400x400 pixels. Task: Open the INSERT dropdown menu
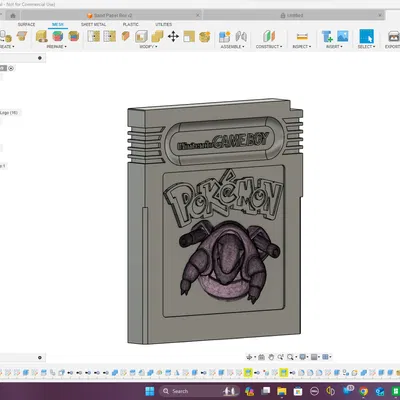pos(334,47)
